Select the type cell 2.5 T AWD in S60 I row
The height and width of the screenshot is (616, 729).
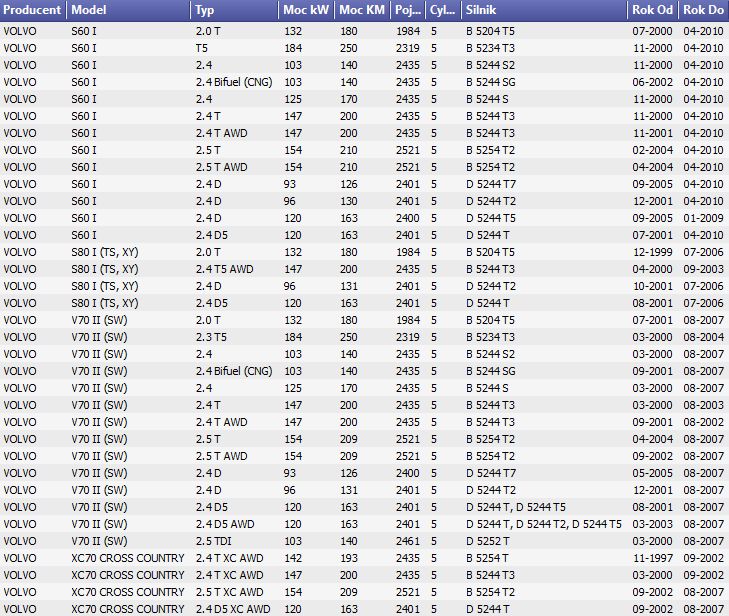(221, 167)
